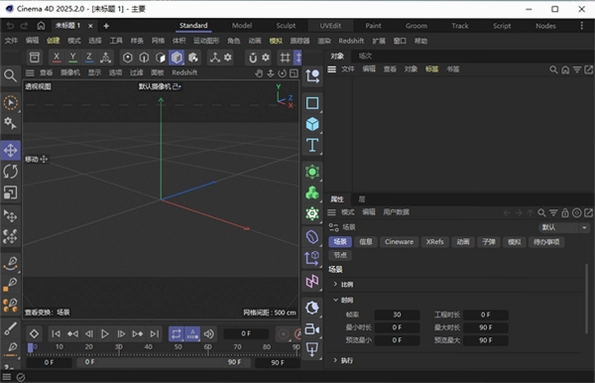Click the 节点 button
This screenshot has height=383, width=595.
(340, 255)
